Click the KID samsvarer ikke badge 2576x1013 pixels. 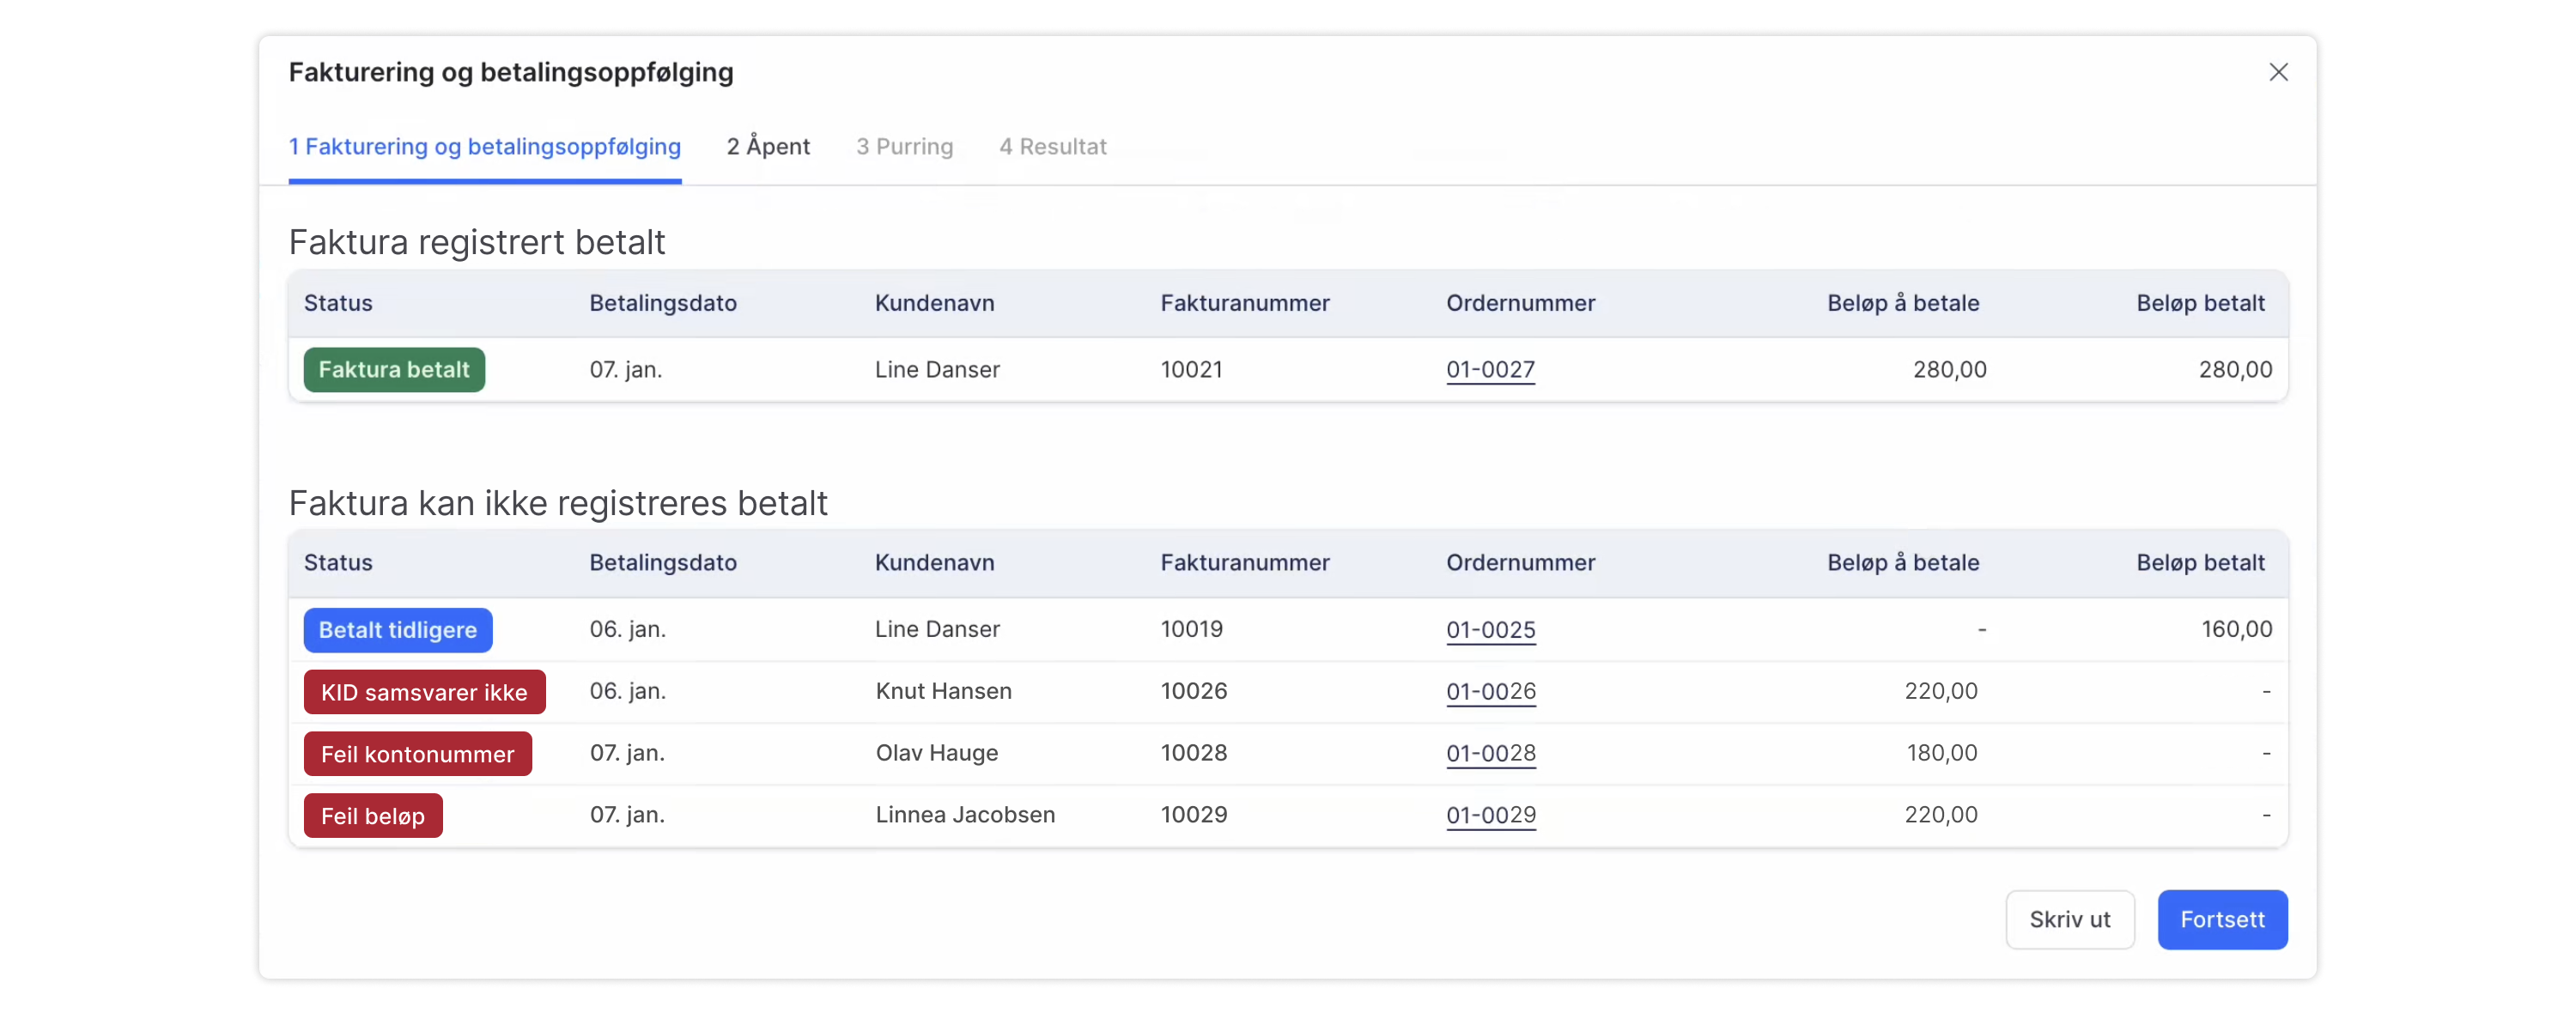(424, 692)
